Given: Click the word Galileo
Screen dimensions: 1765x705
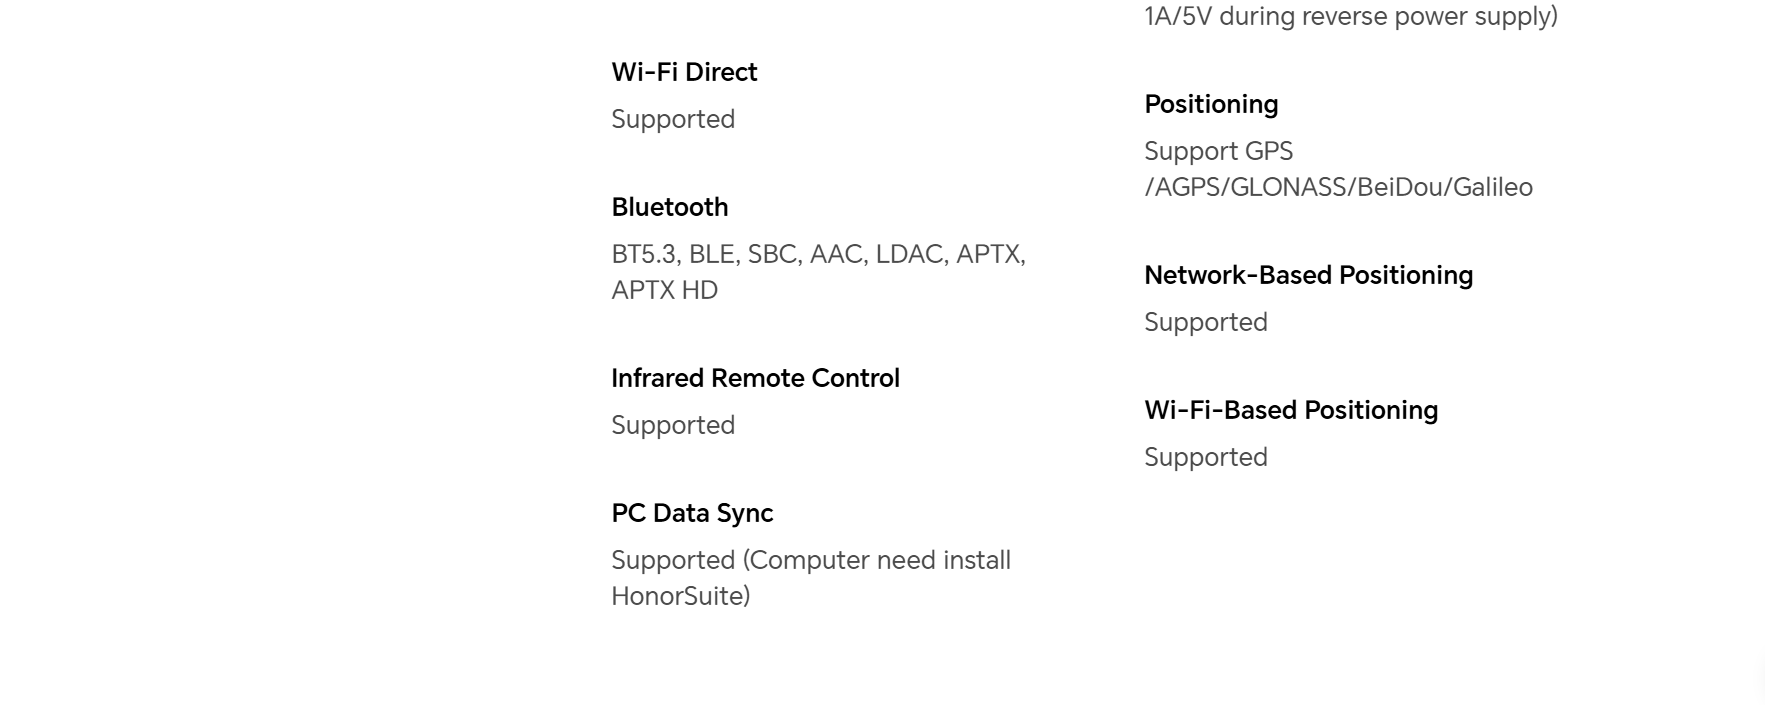Looking at the screenshot, I should tap(1493, 187).
